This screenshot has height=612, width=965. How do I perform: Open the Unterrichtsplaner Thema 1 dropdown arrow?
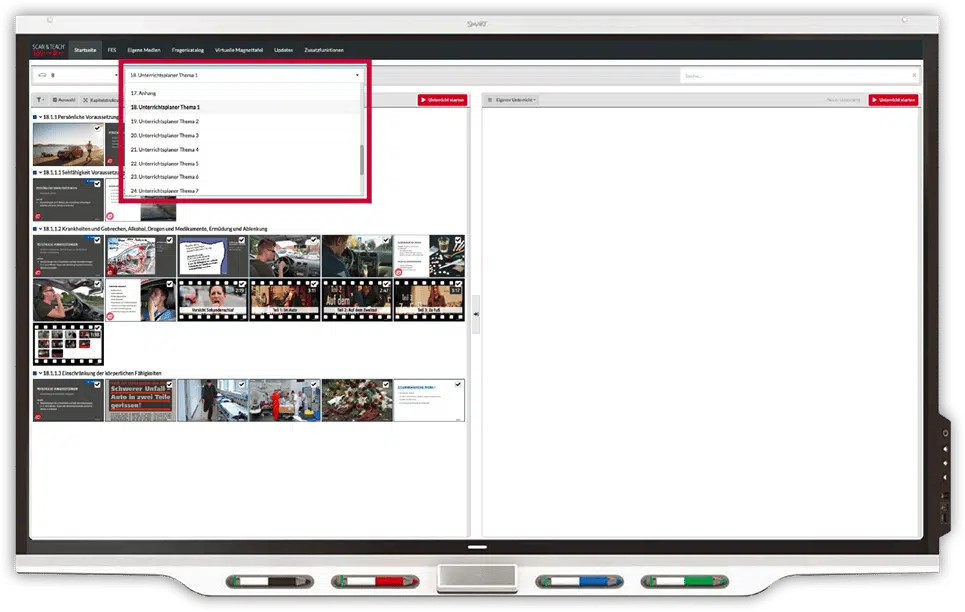click(x=357, y=75)
